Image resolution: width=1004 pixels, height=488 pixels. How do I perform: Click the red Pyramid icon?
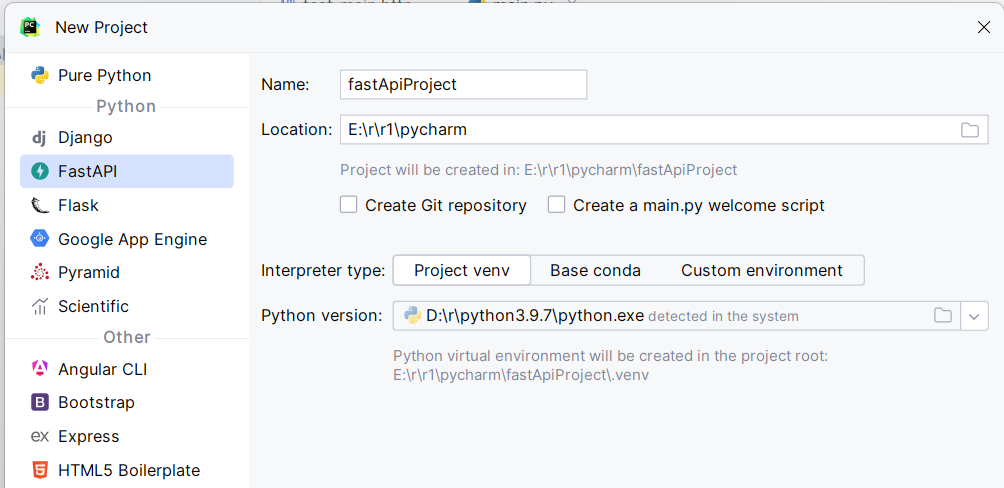tap(40, 273)
